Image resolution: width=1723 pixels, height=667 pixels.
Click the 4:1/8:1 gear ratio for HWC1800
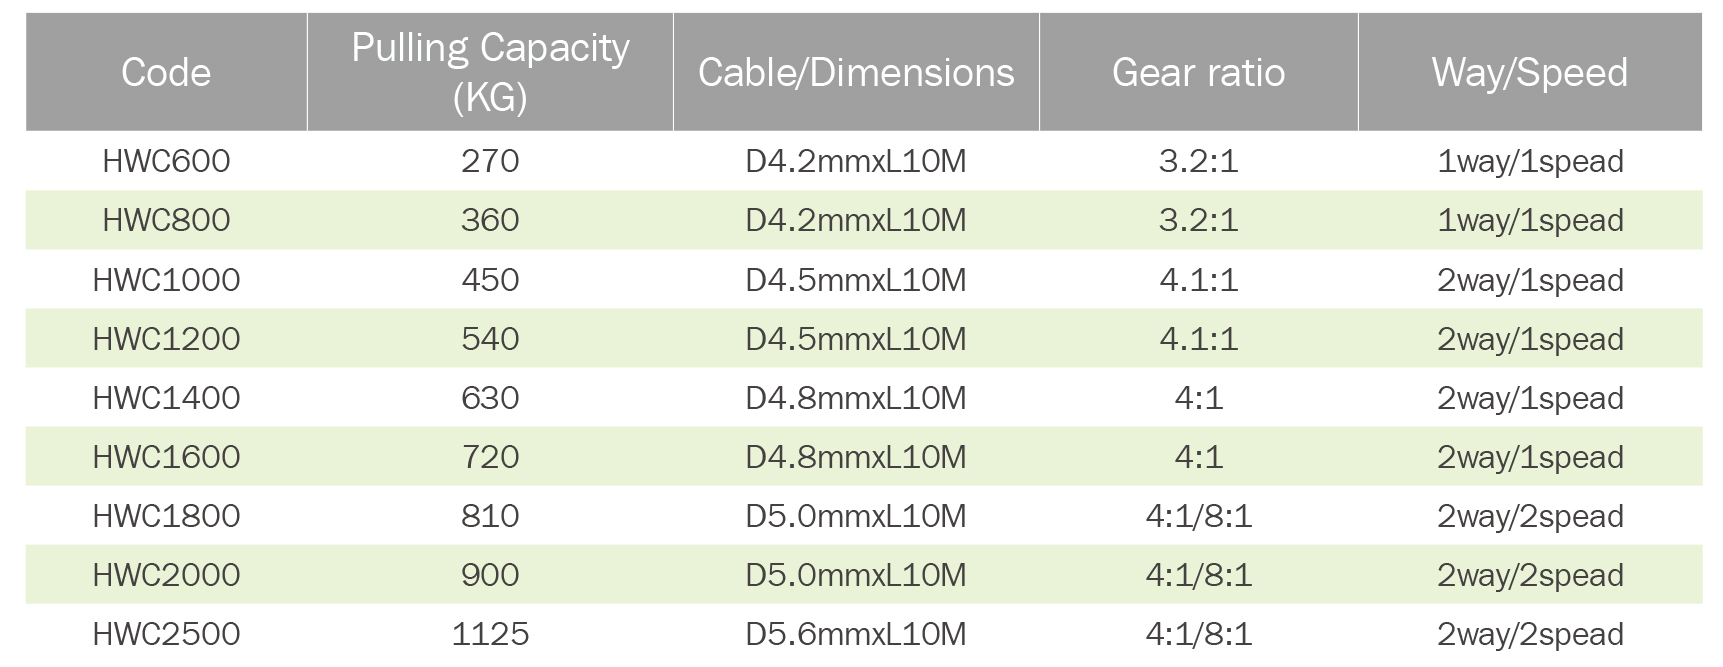[x=1198, y=515]
